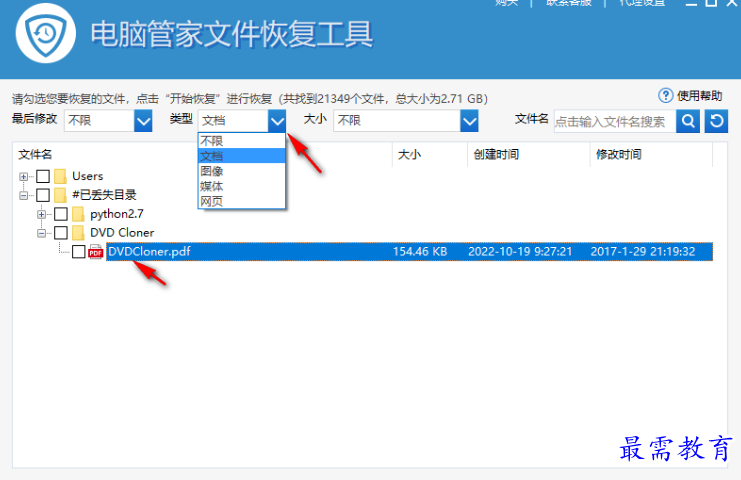Click the Users folder icon
The width and height of the screenshot is (741, 480).
point(60,176)
